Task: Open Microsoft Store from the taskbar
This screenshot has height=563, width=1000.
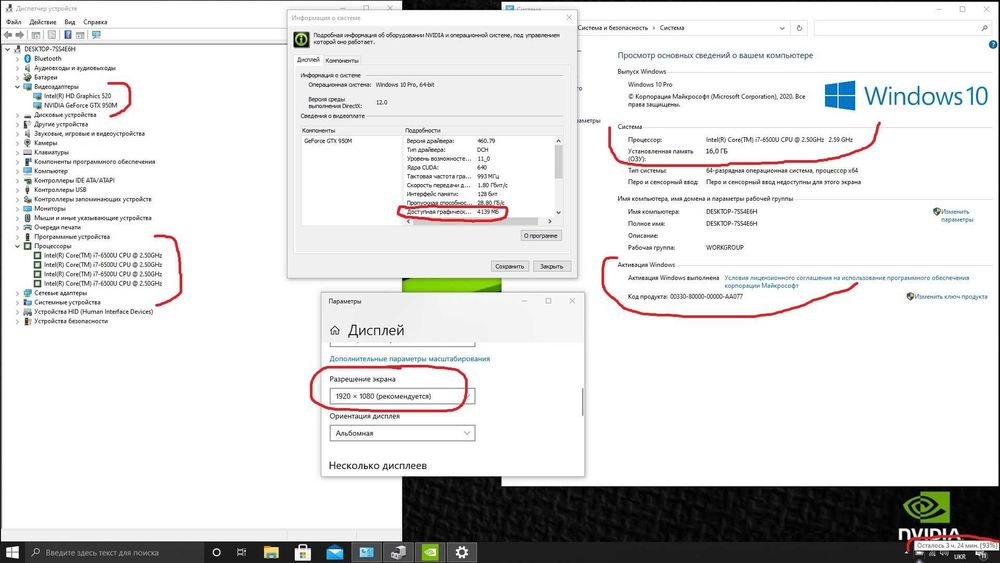Action: 303,552
